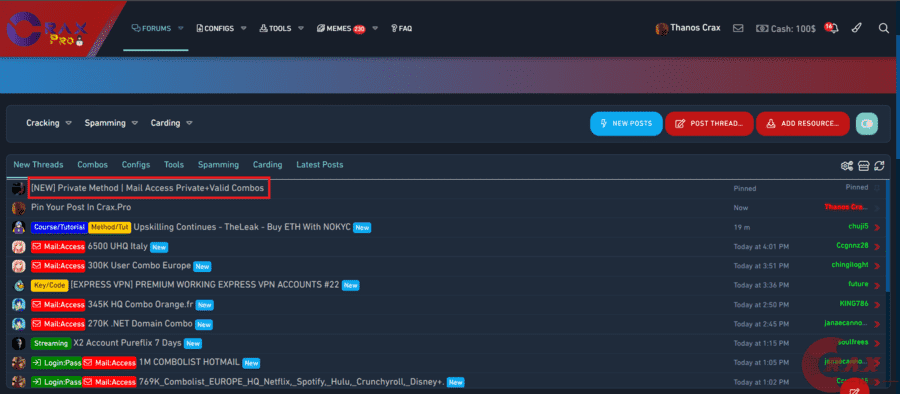Click red arrow on the KING786 row

point(876,305)
